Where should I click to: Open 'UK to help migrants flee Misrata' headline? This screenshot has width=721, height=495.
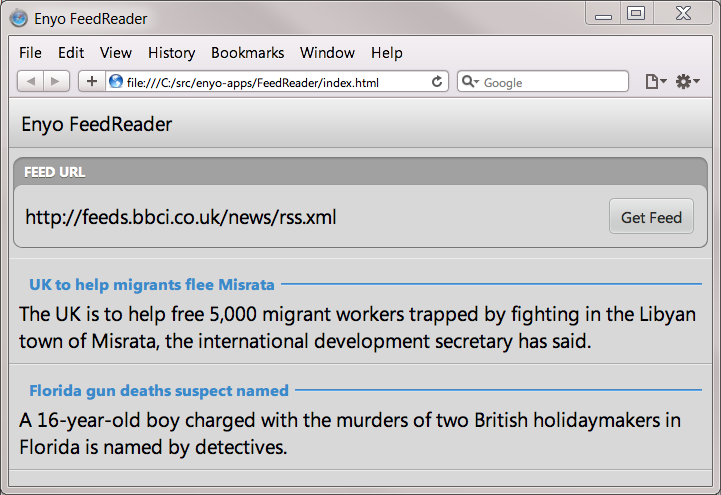151,284
